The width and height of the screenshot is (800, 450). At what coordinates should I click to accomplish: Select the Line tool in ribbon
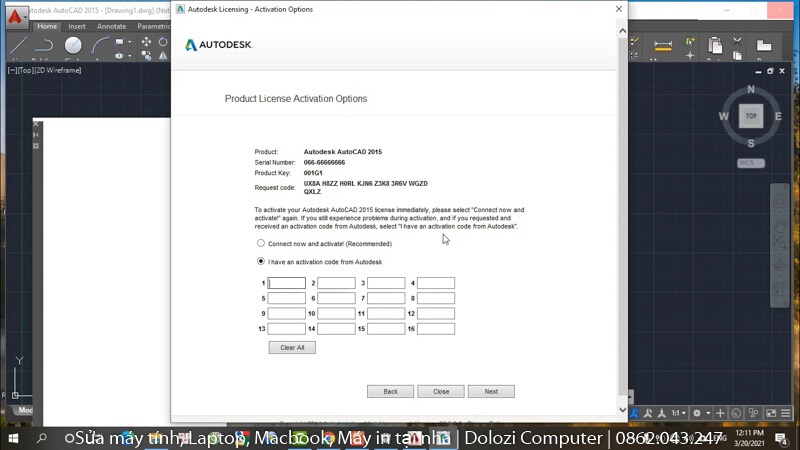(18, 46)
